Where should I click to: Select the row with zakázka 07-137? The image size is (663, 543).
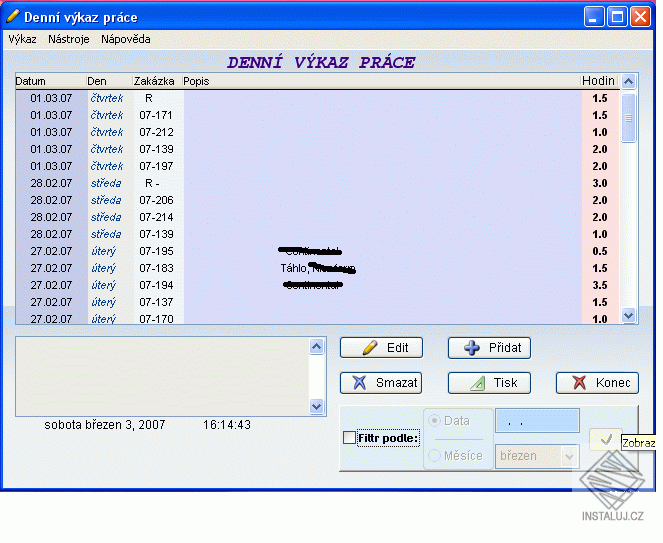[x=318, y=302]
